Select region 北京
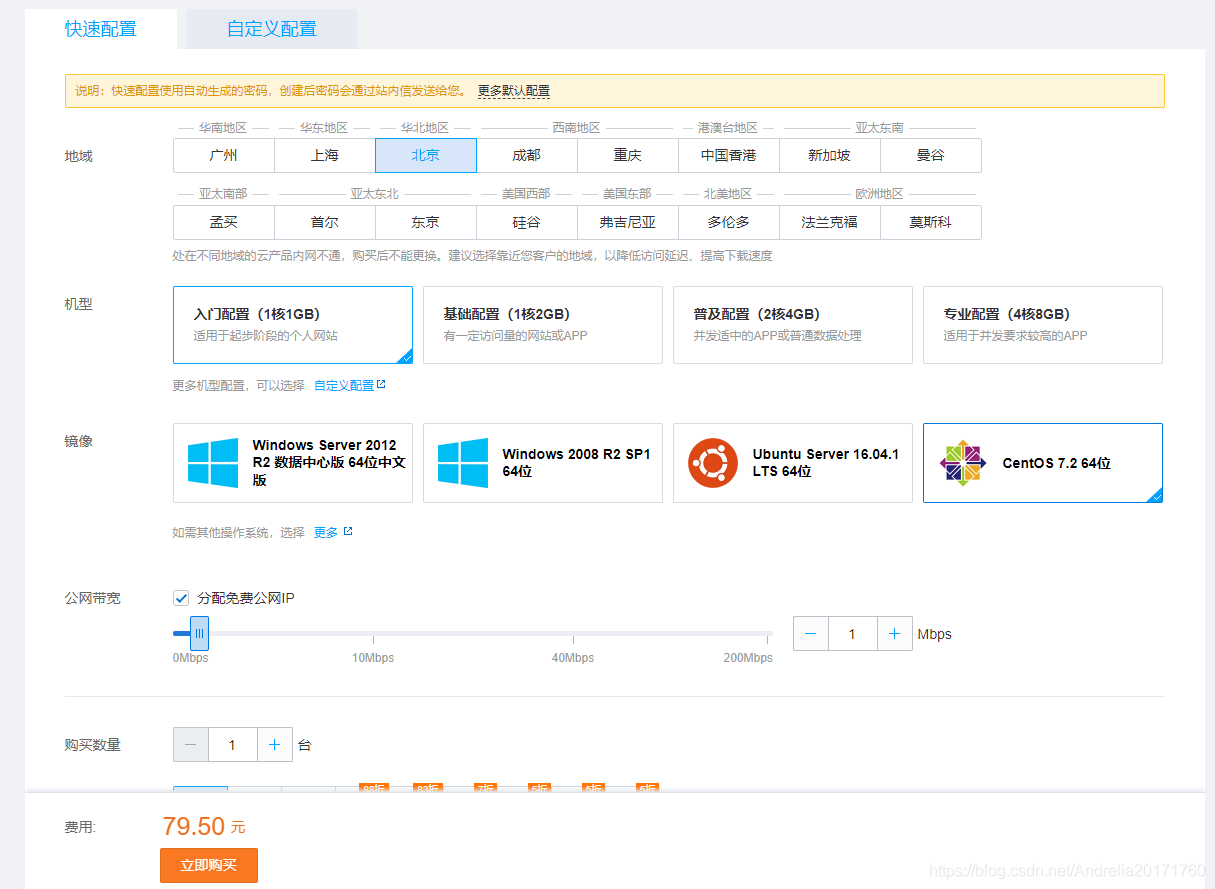This screenshot has width=1215, height=889. click(x=426, y=156)
